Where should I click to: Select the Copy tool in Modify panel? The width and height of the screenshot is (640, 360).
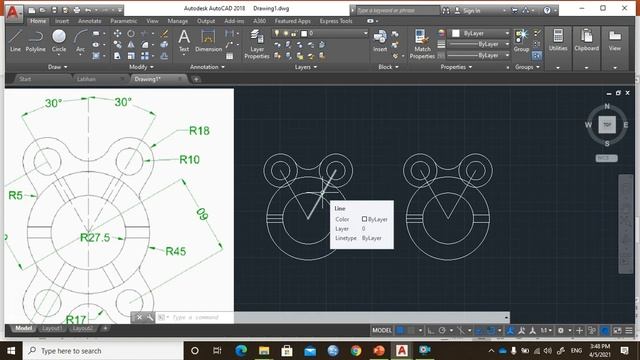(118, 44)
